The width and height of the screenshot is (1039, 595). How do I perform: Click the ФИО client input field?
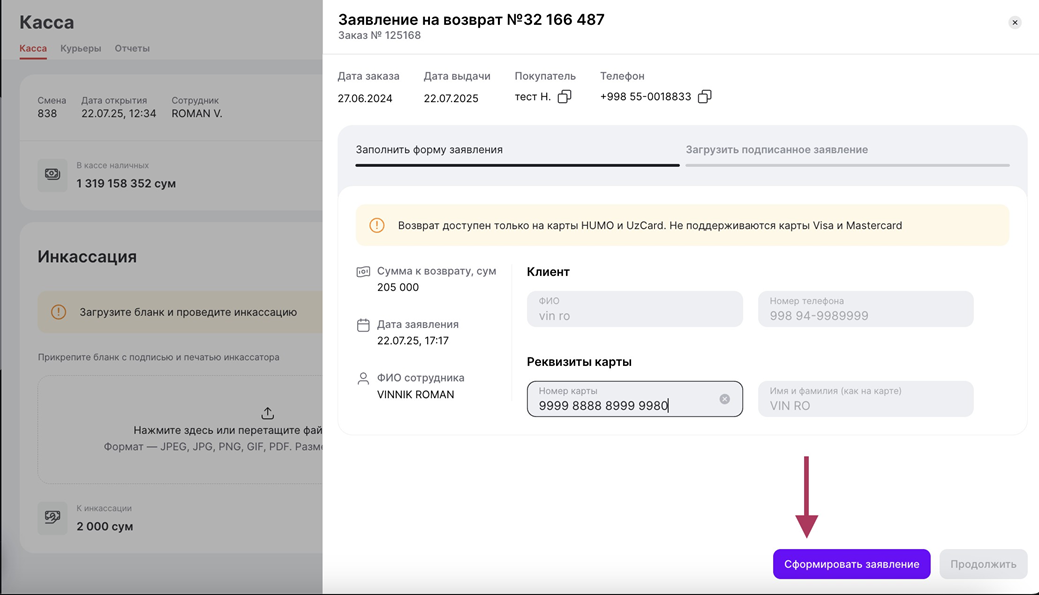(x=634, y=310)
